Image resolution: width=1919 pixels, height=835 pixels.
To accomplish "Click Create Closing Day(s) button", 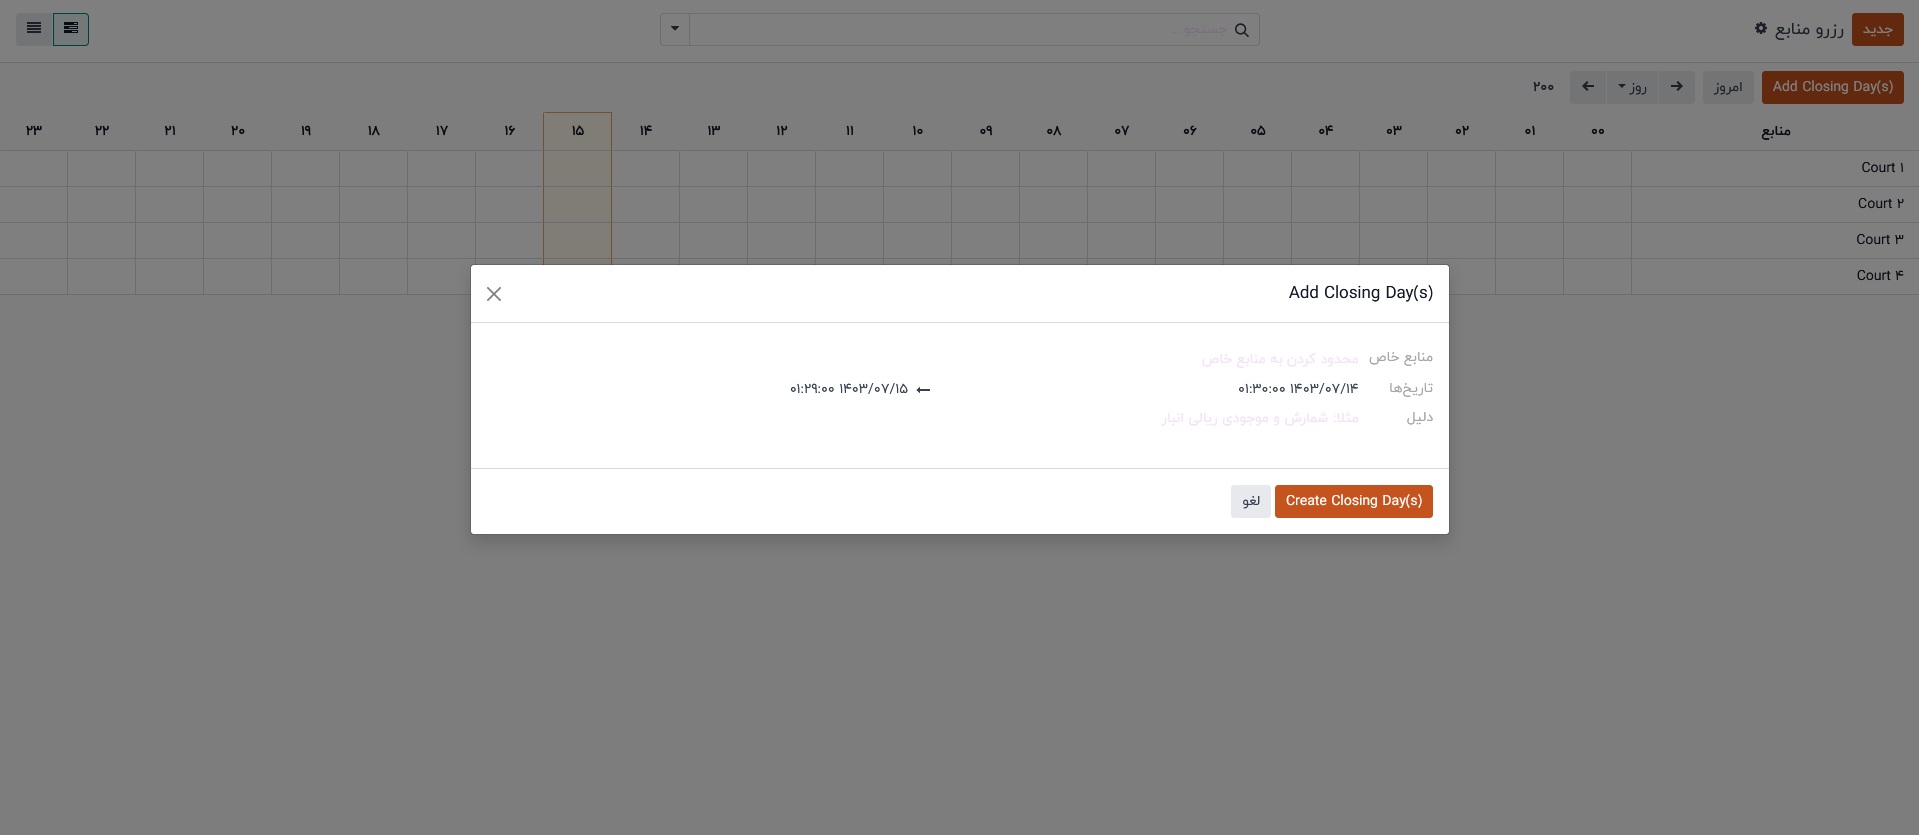I will click(1353, 501).
